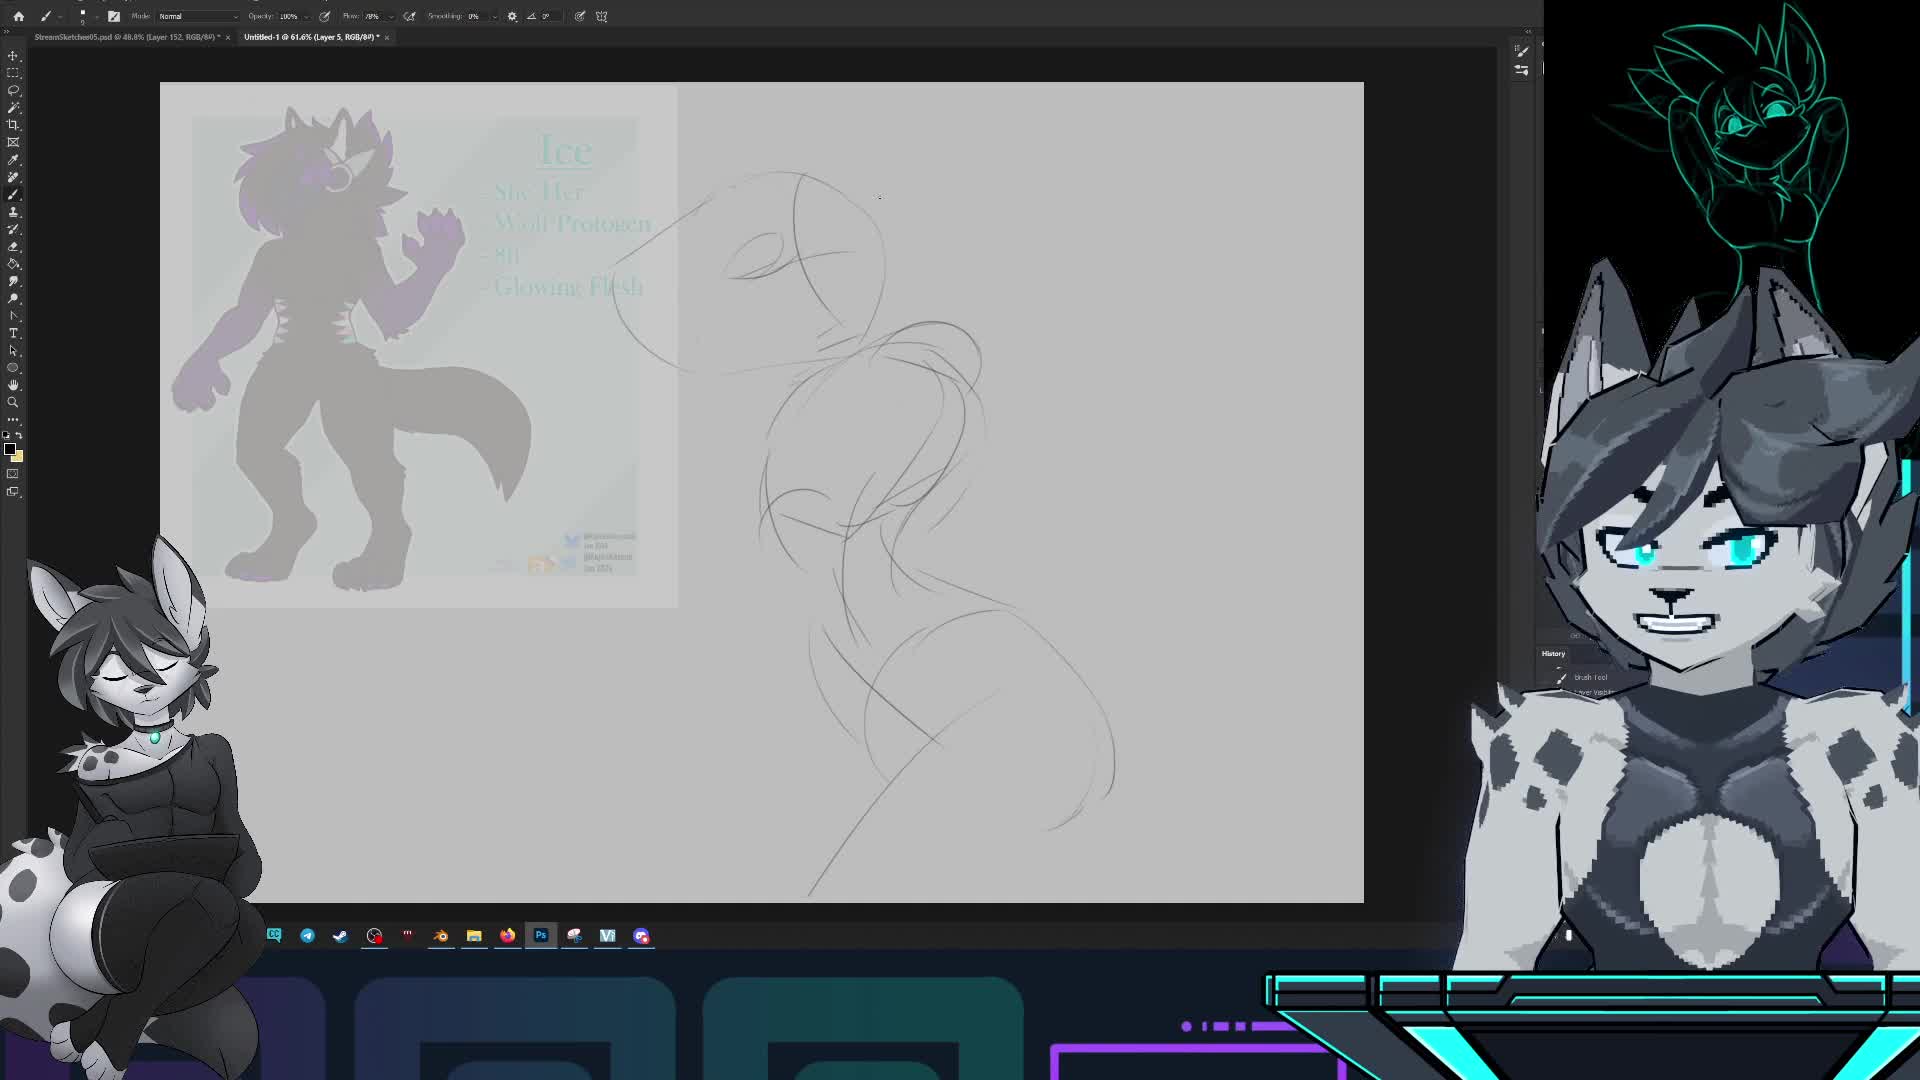Viewport: 1920px width, 1080px height.
Task: Select the Lasso tool
Action: (13, 90)
